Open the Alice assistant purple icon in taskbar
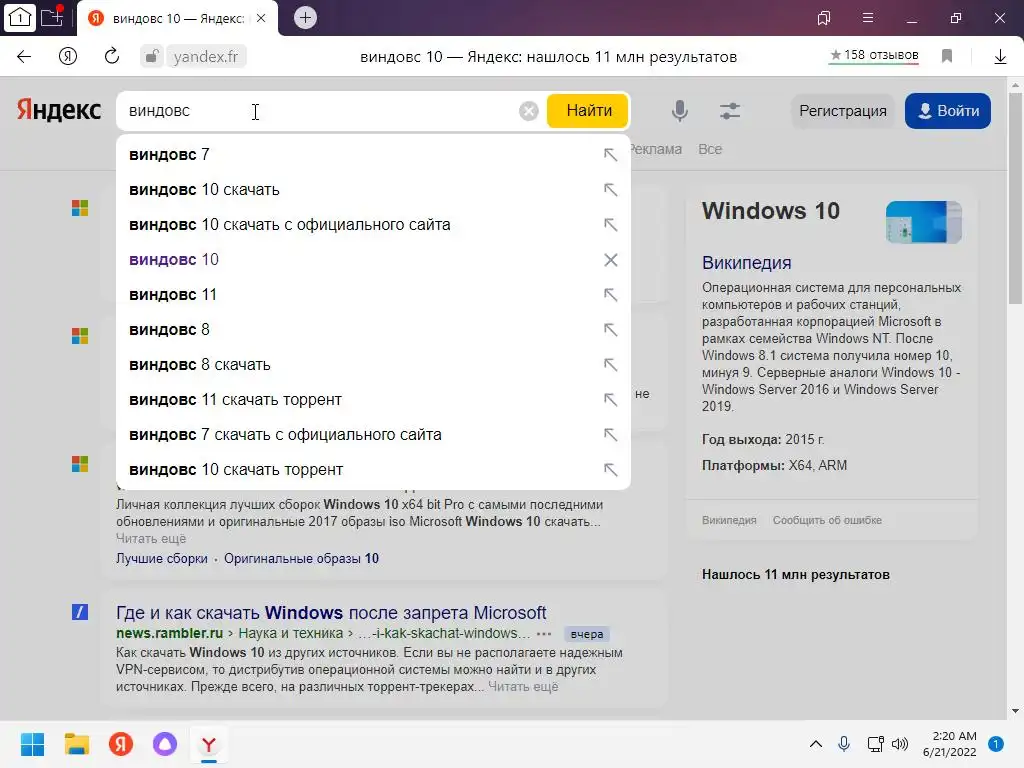The width and height of the screenshot is (1024, 768). (x=165, y=744)
